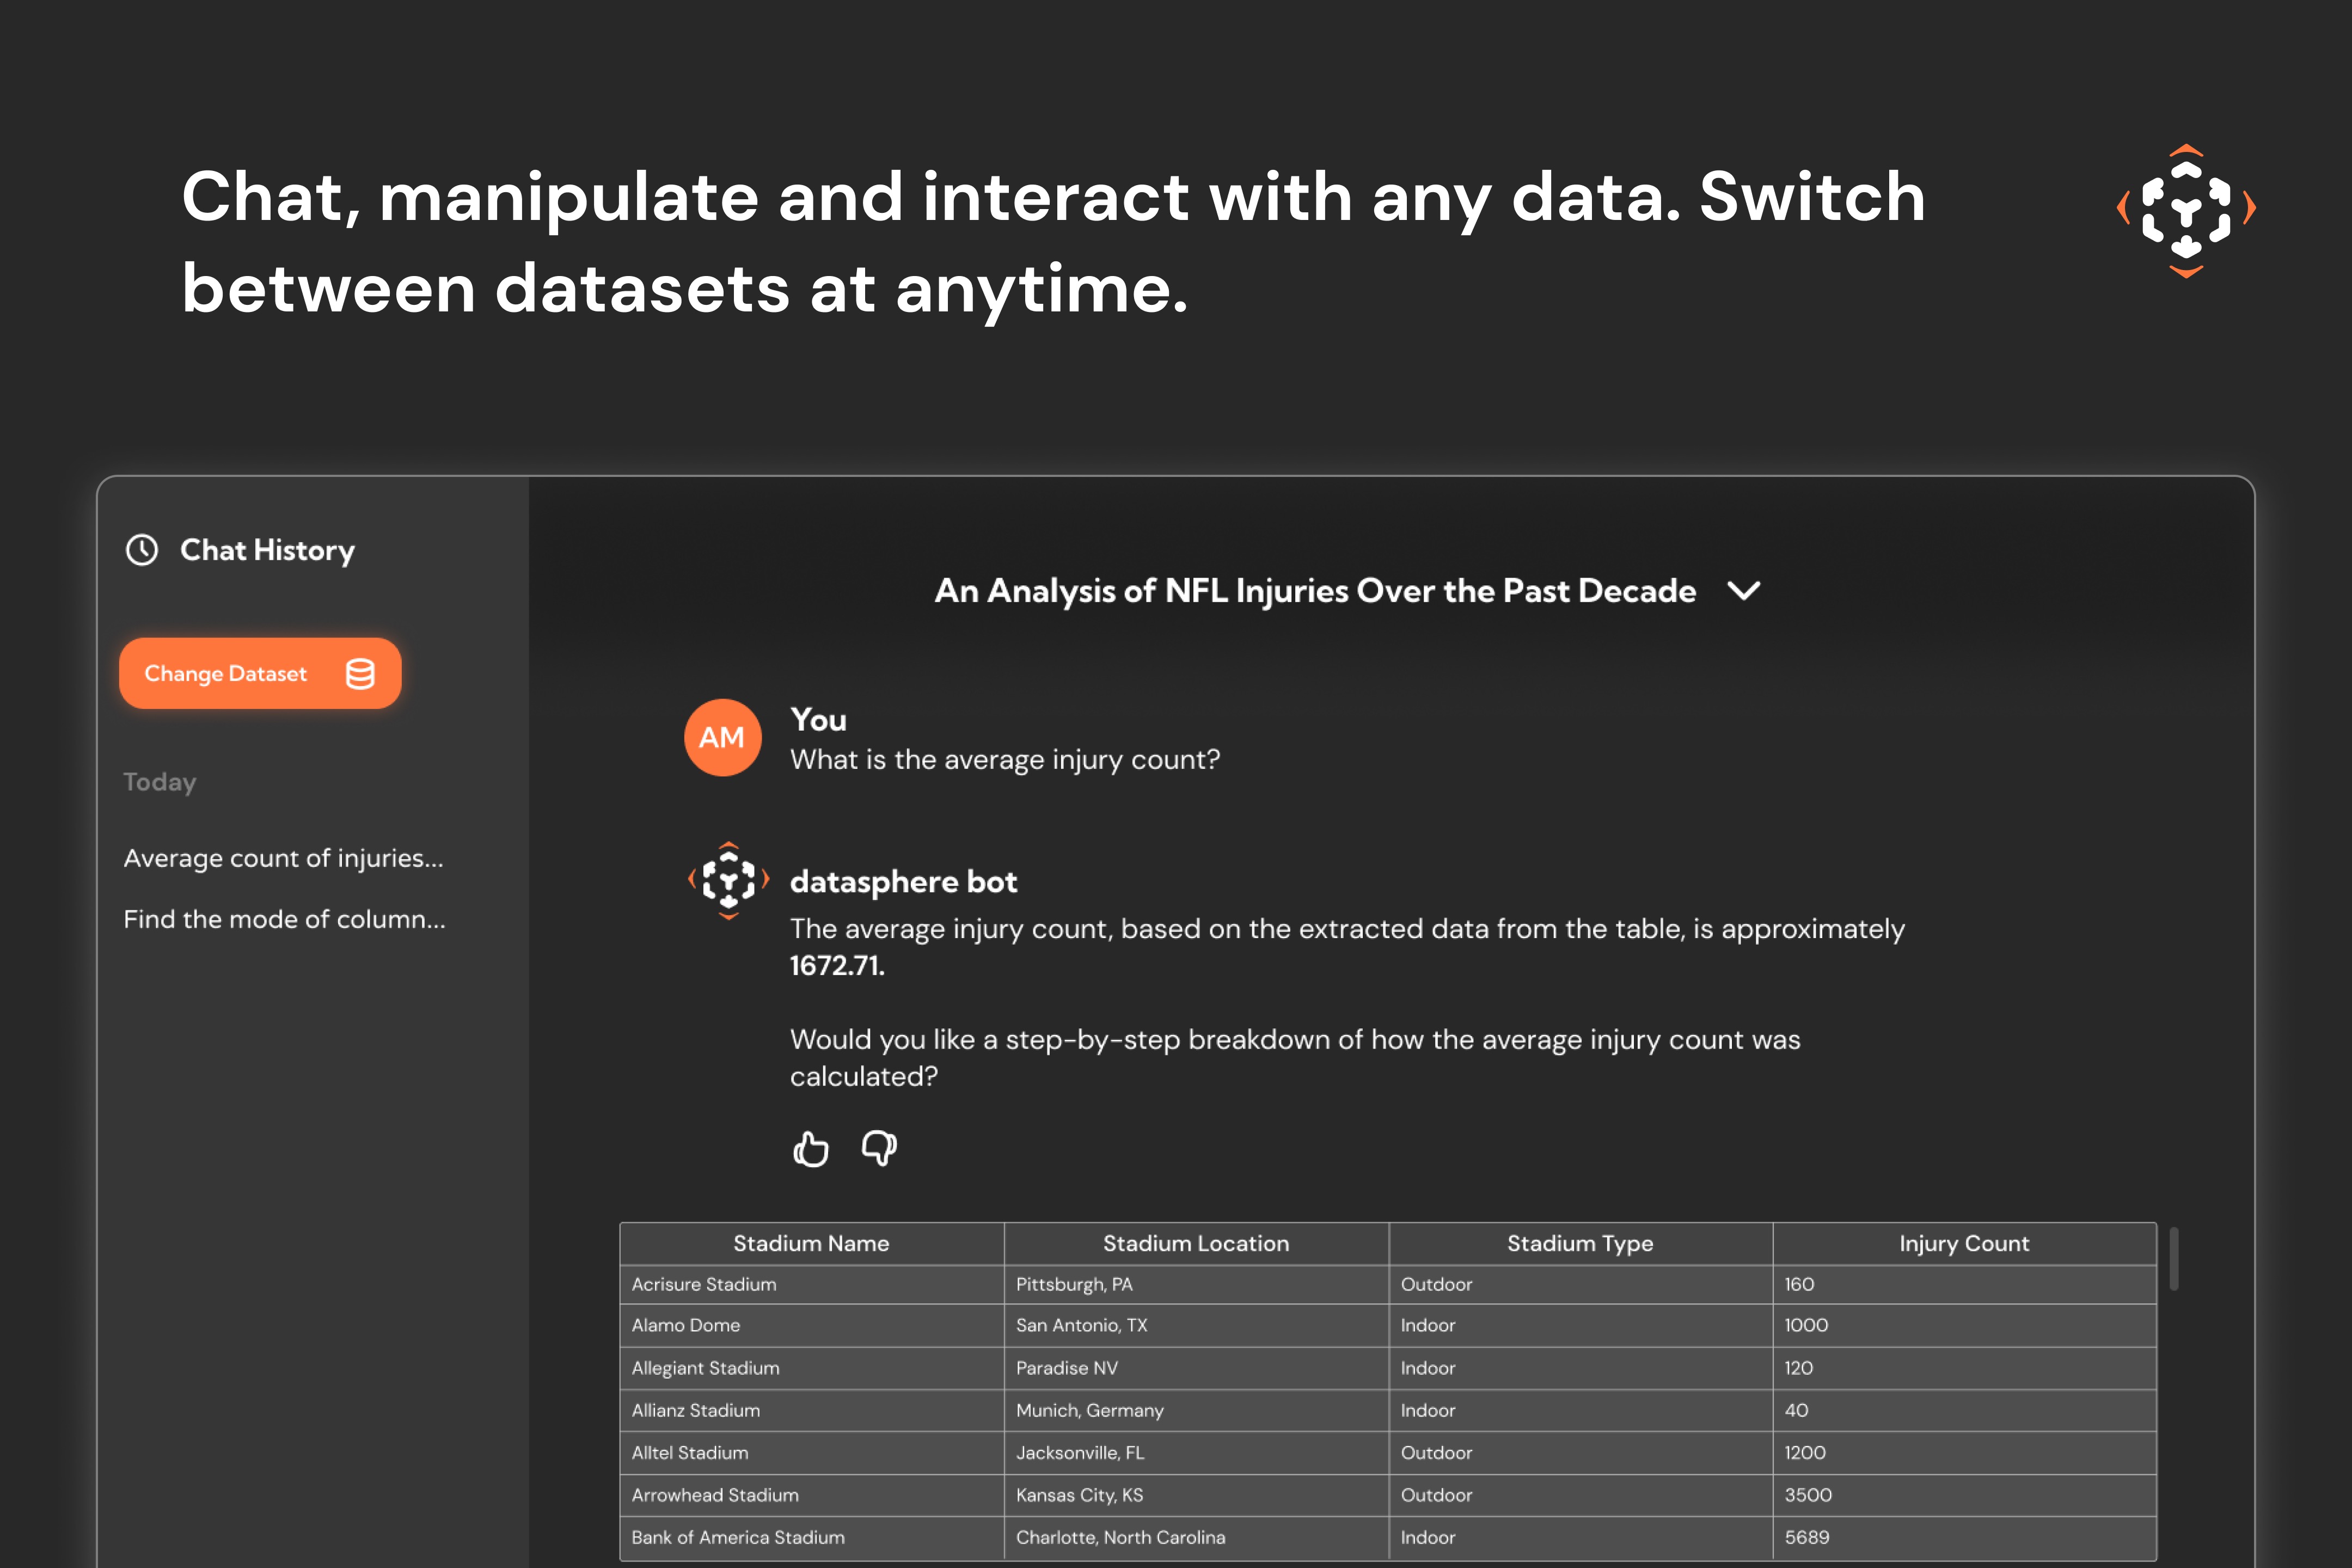The height and width of the screenshot is (1568, 2352).
Task: Select the Arrowhead Stadium row cell
Action: point(715,1495)
